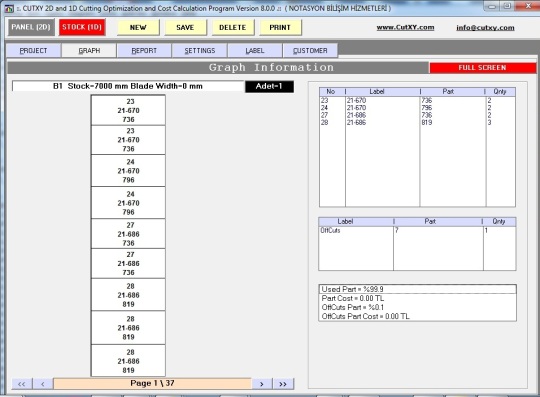Select STOCK (1D) mode button
This screenshot has width=540, height=397.
click(82, 27)
